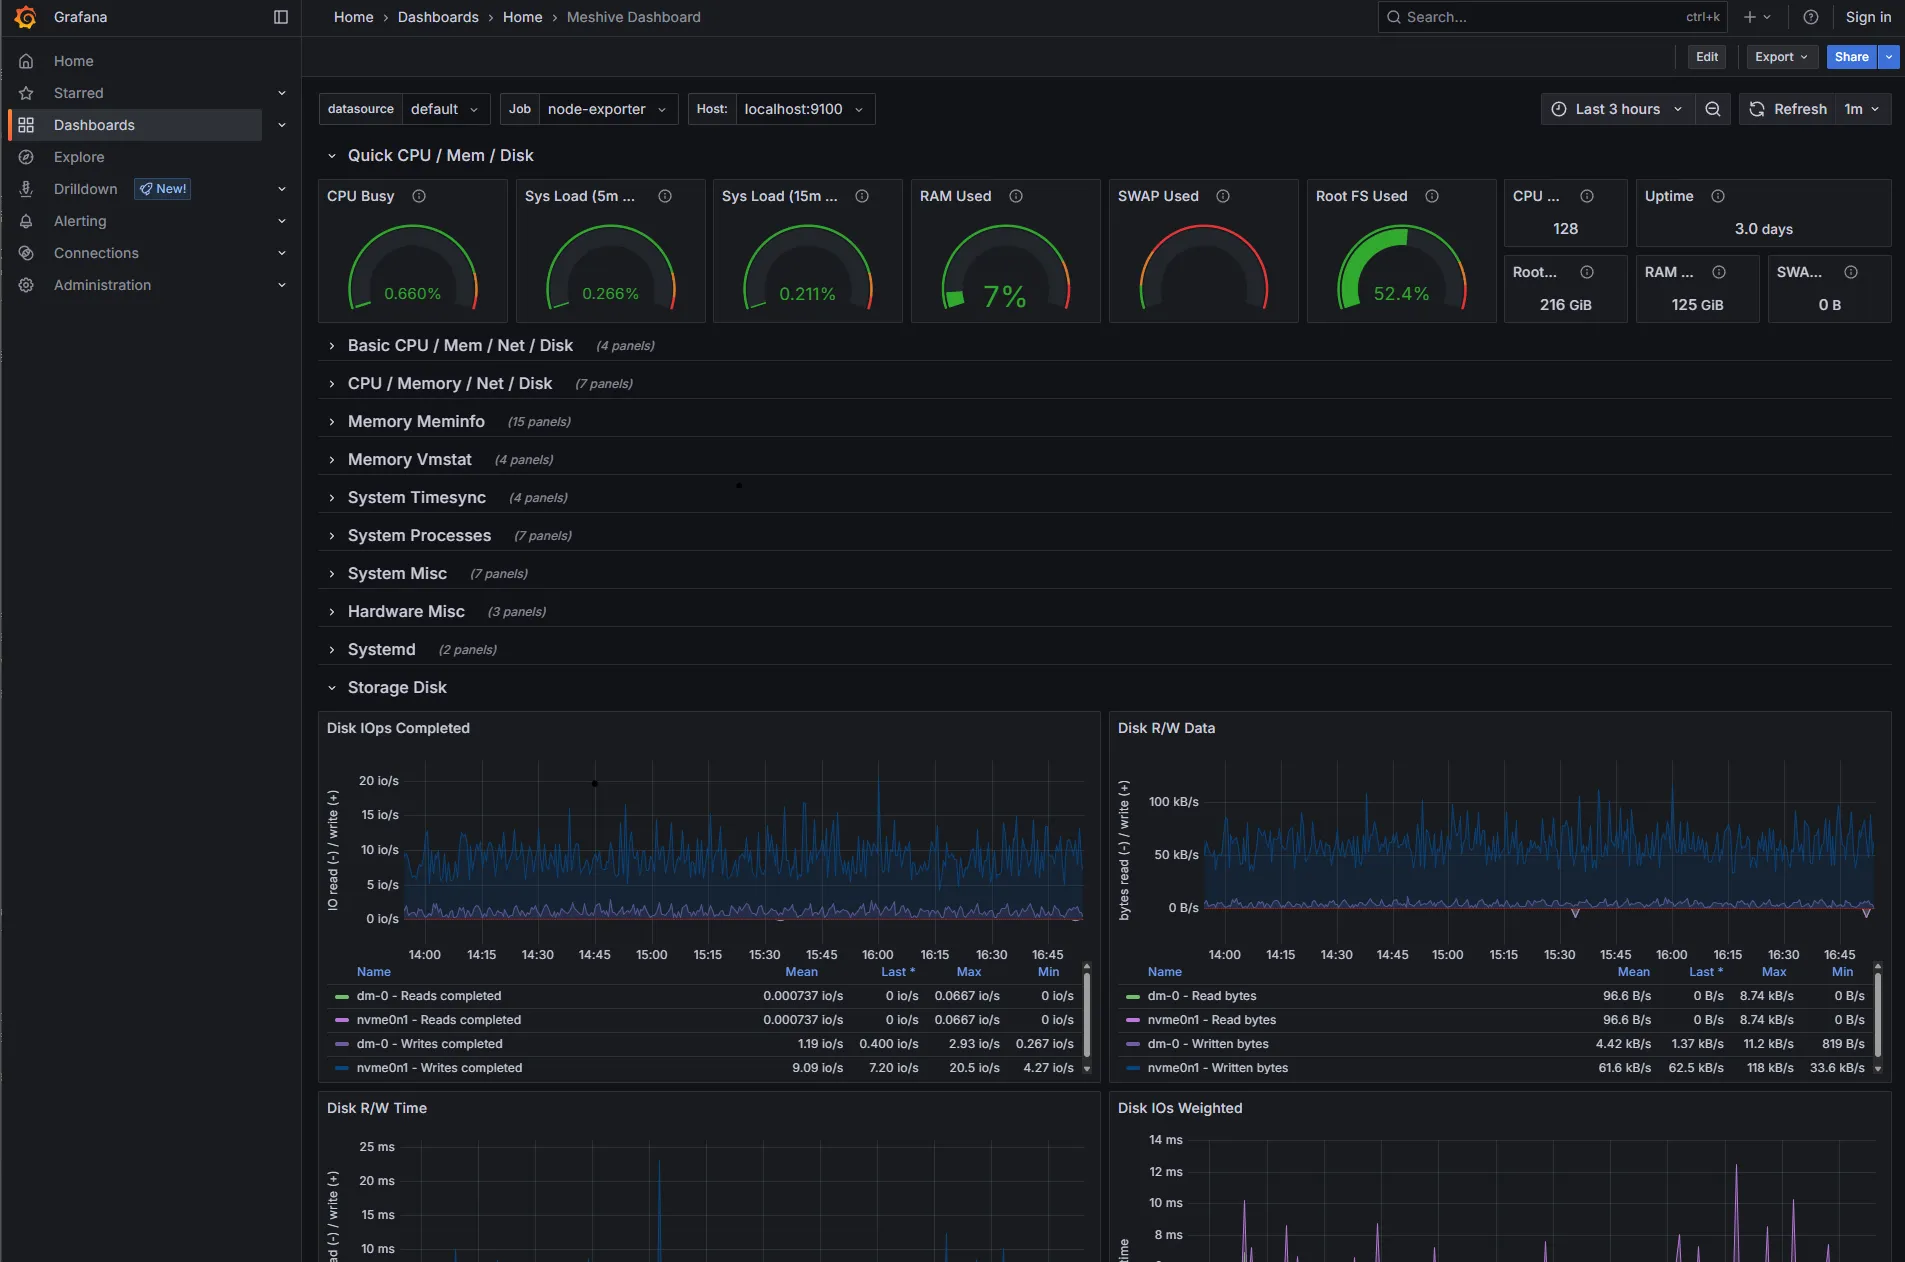Sort Disk IOps legend by Max

968,972
